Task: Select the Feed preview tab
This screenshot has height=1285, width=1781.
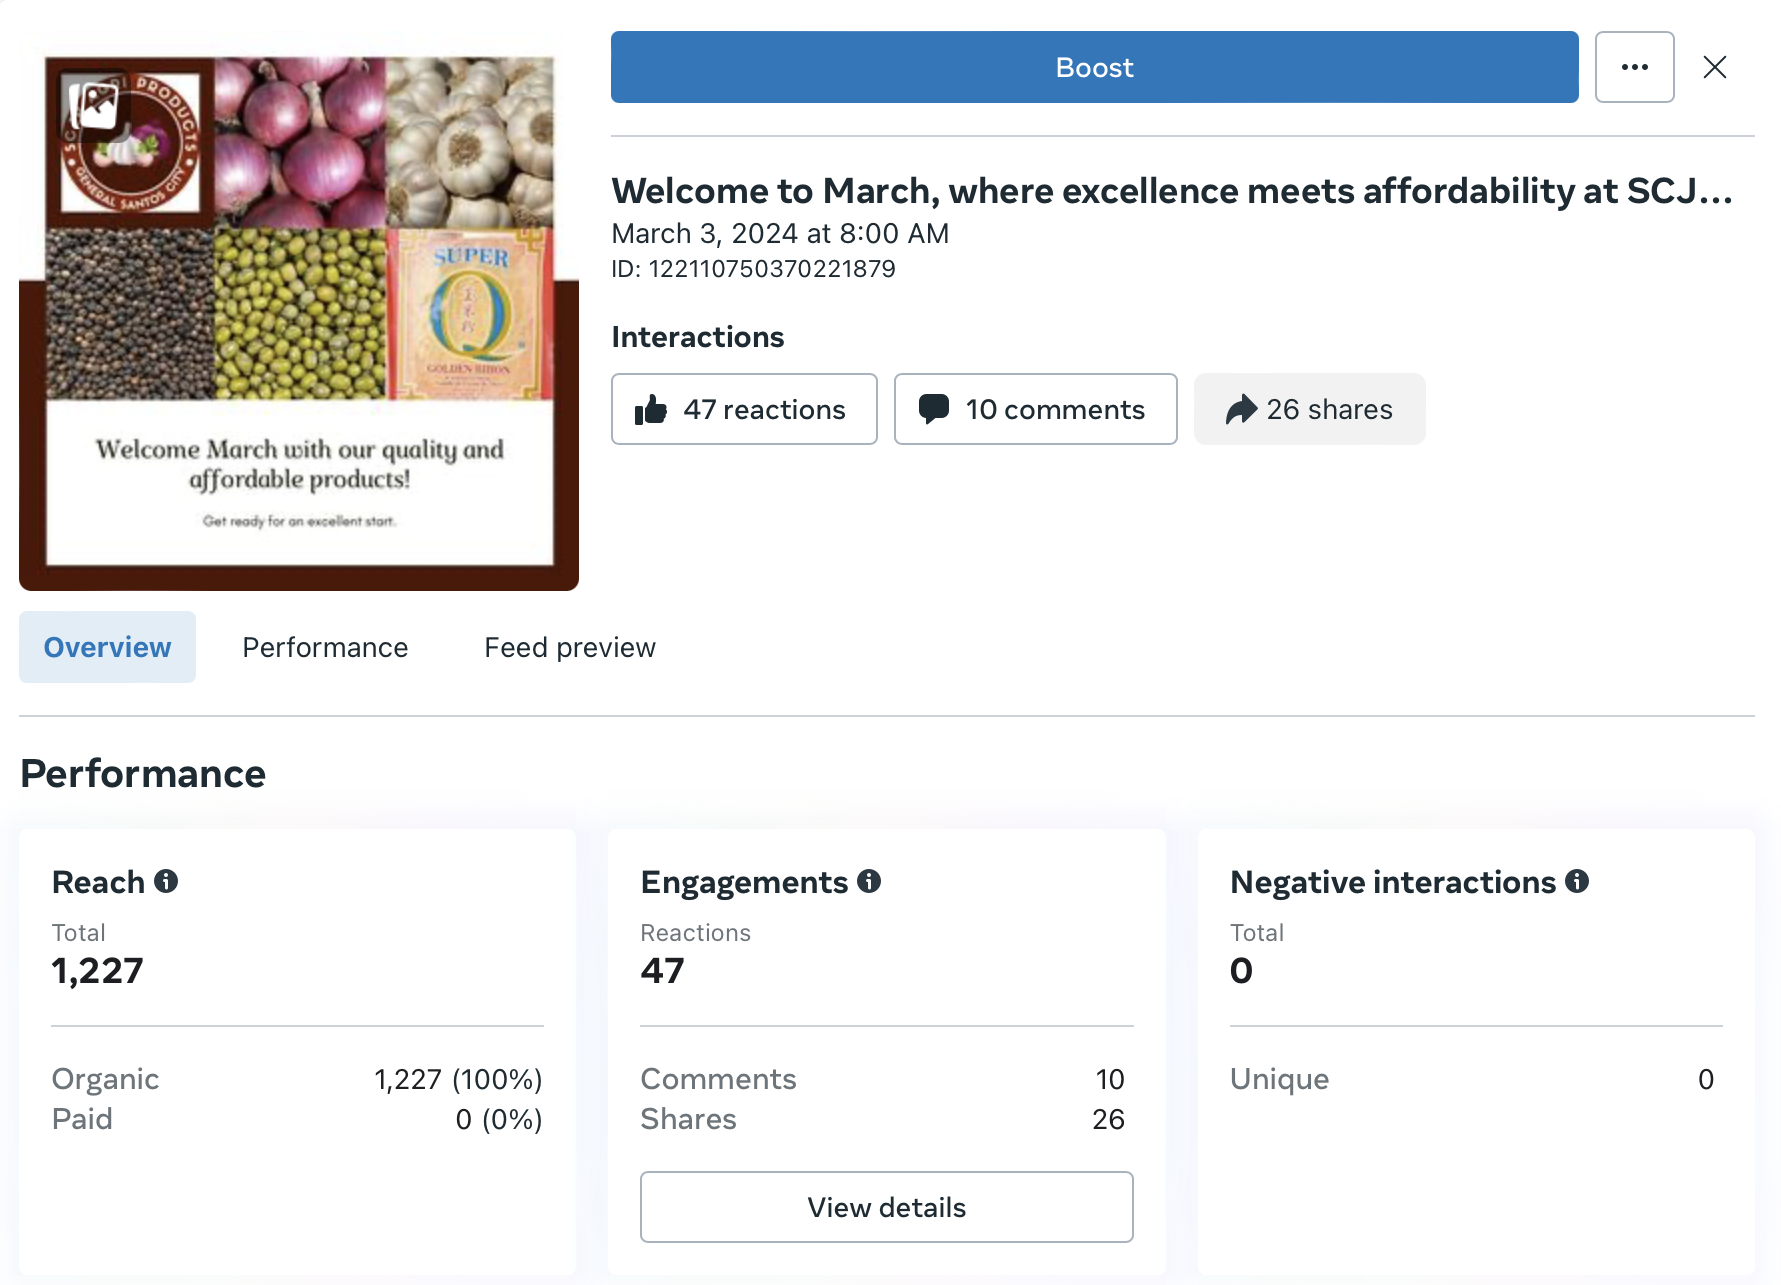Action: [x=569, y=647]
